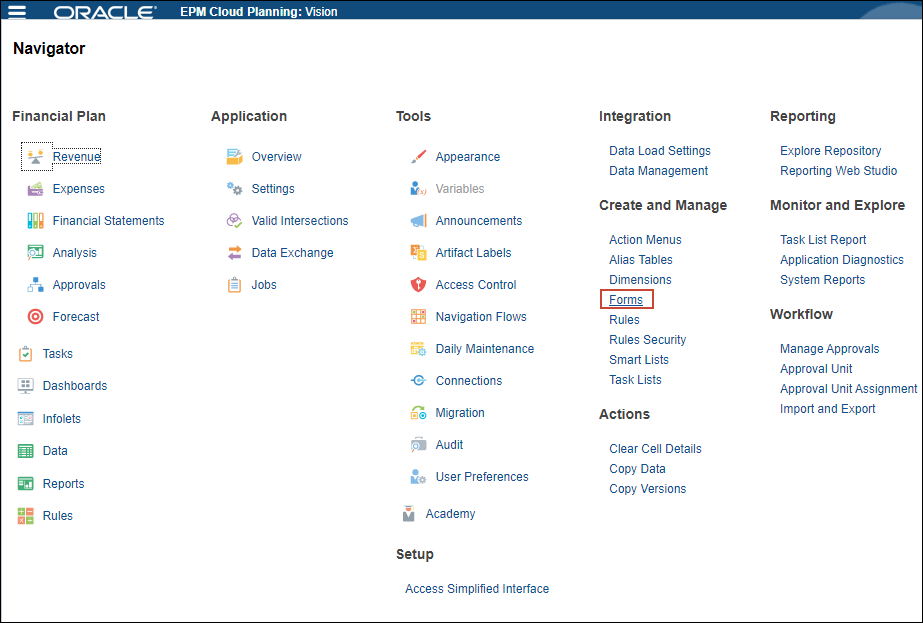Screen dimensions: 923x623
Task: Click the Approvals icon
Action: pyautogui.click(x=36, y=285)
